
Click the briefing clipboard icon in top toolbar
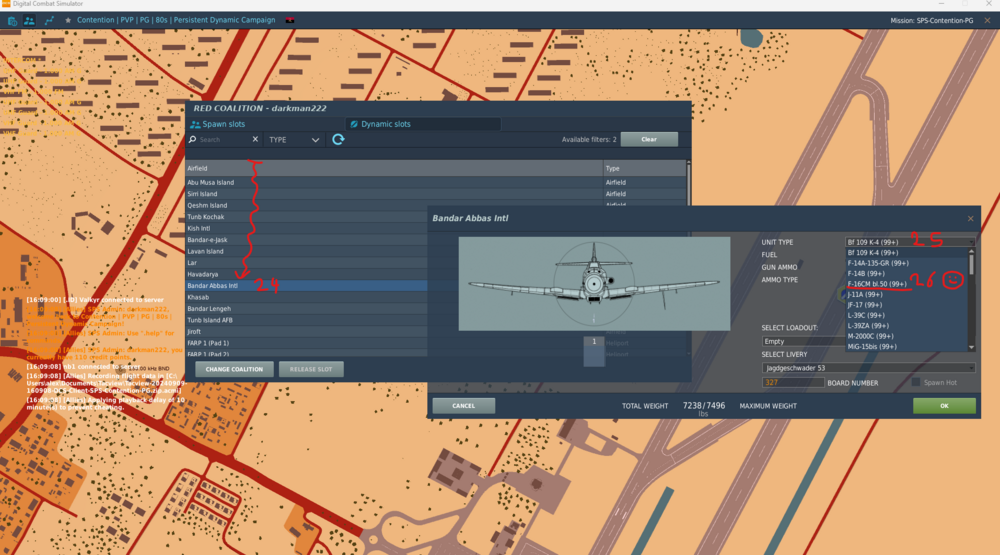click(x=11, y=20)
